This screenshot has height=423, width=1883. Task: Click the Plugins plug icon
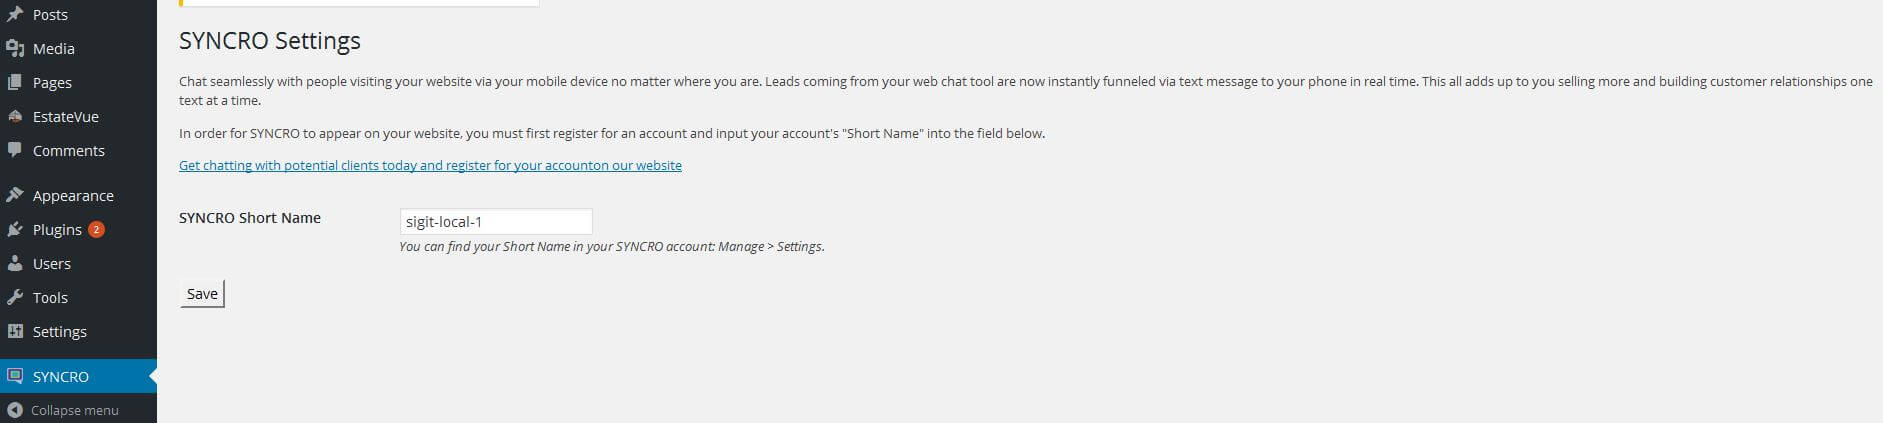click(14, 229)
